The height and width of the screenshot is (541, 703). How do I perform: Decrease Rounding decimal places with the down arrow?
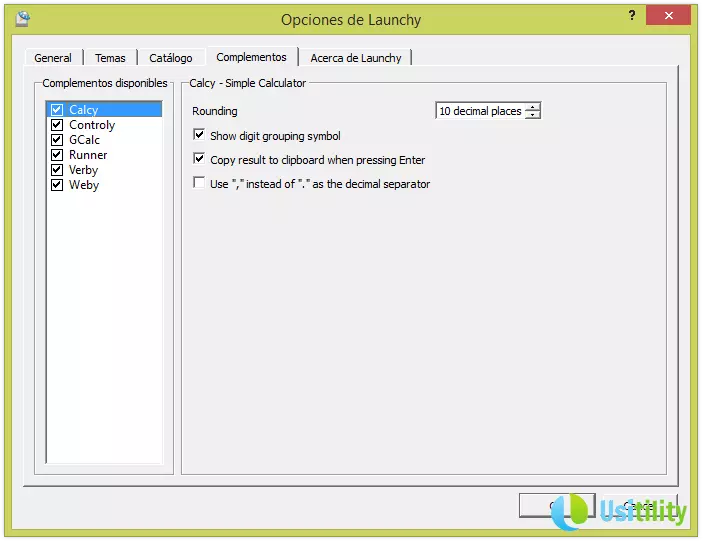tap(533, 115)
